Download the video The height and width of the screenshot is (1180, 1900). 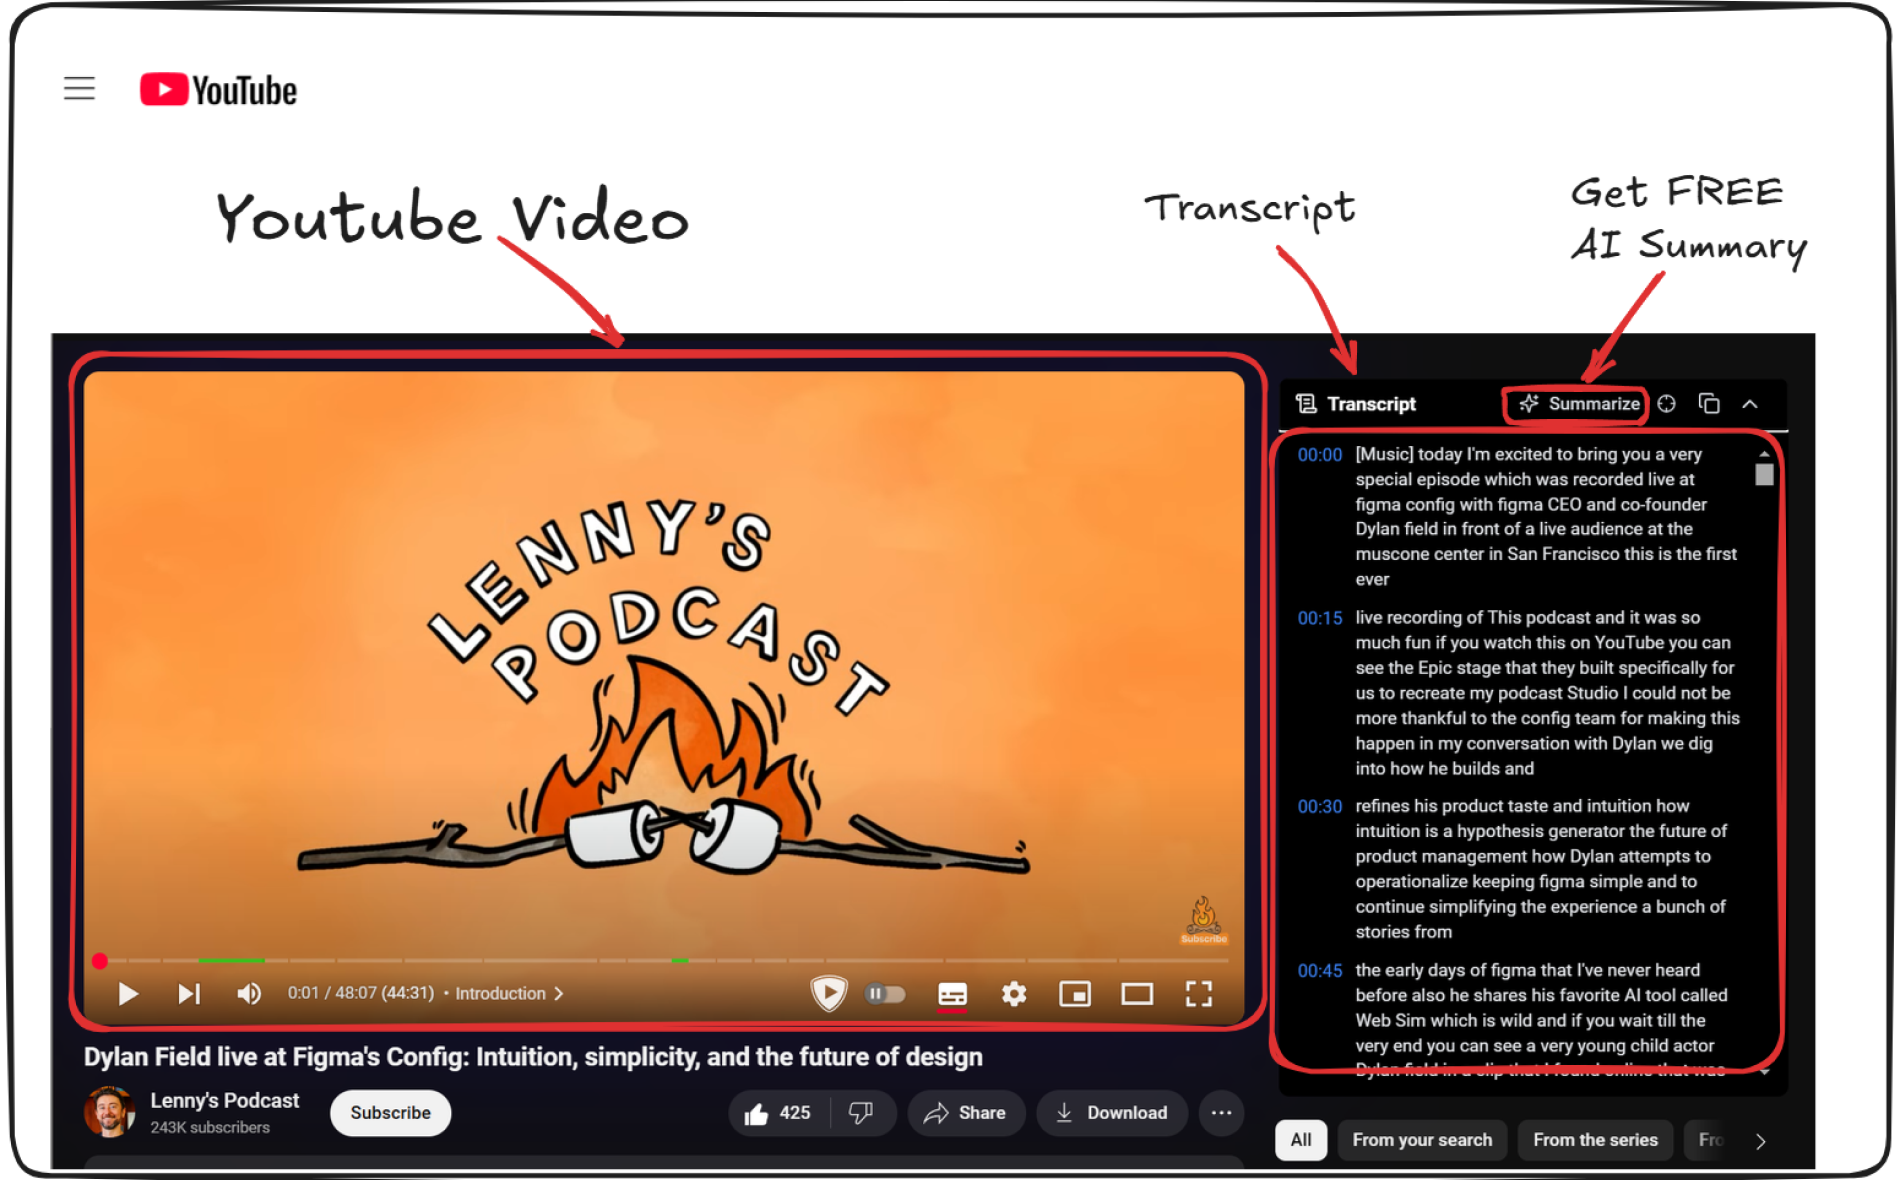(1112, 1113)
